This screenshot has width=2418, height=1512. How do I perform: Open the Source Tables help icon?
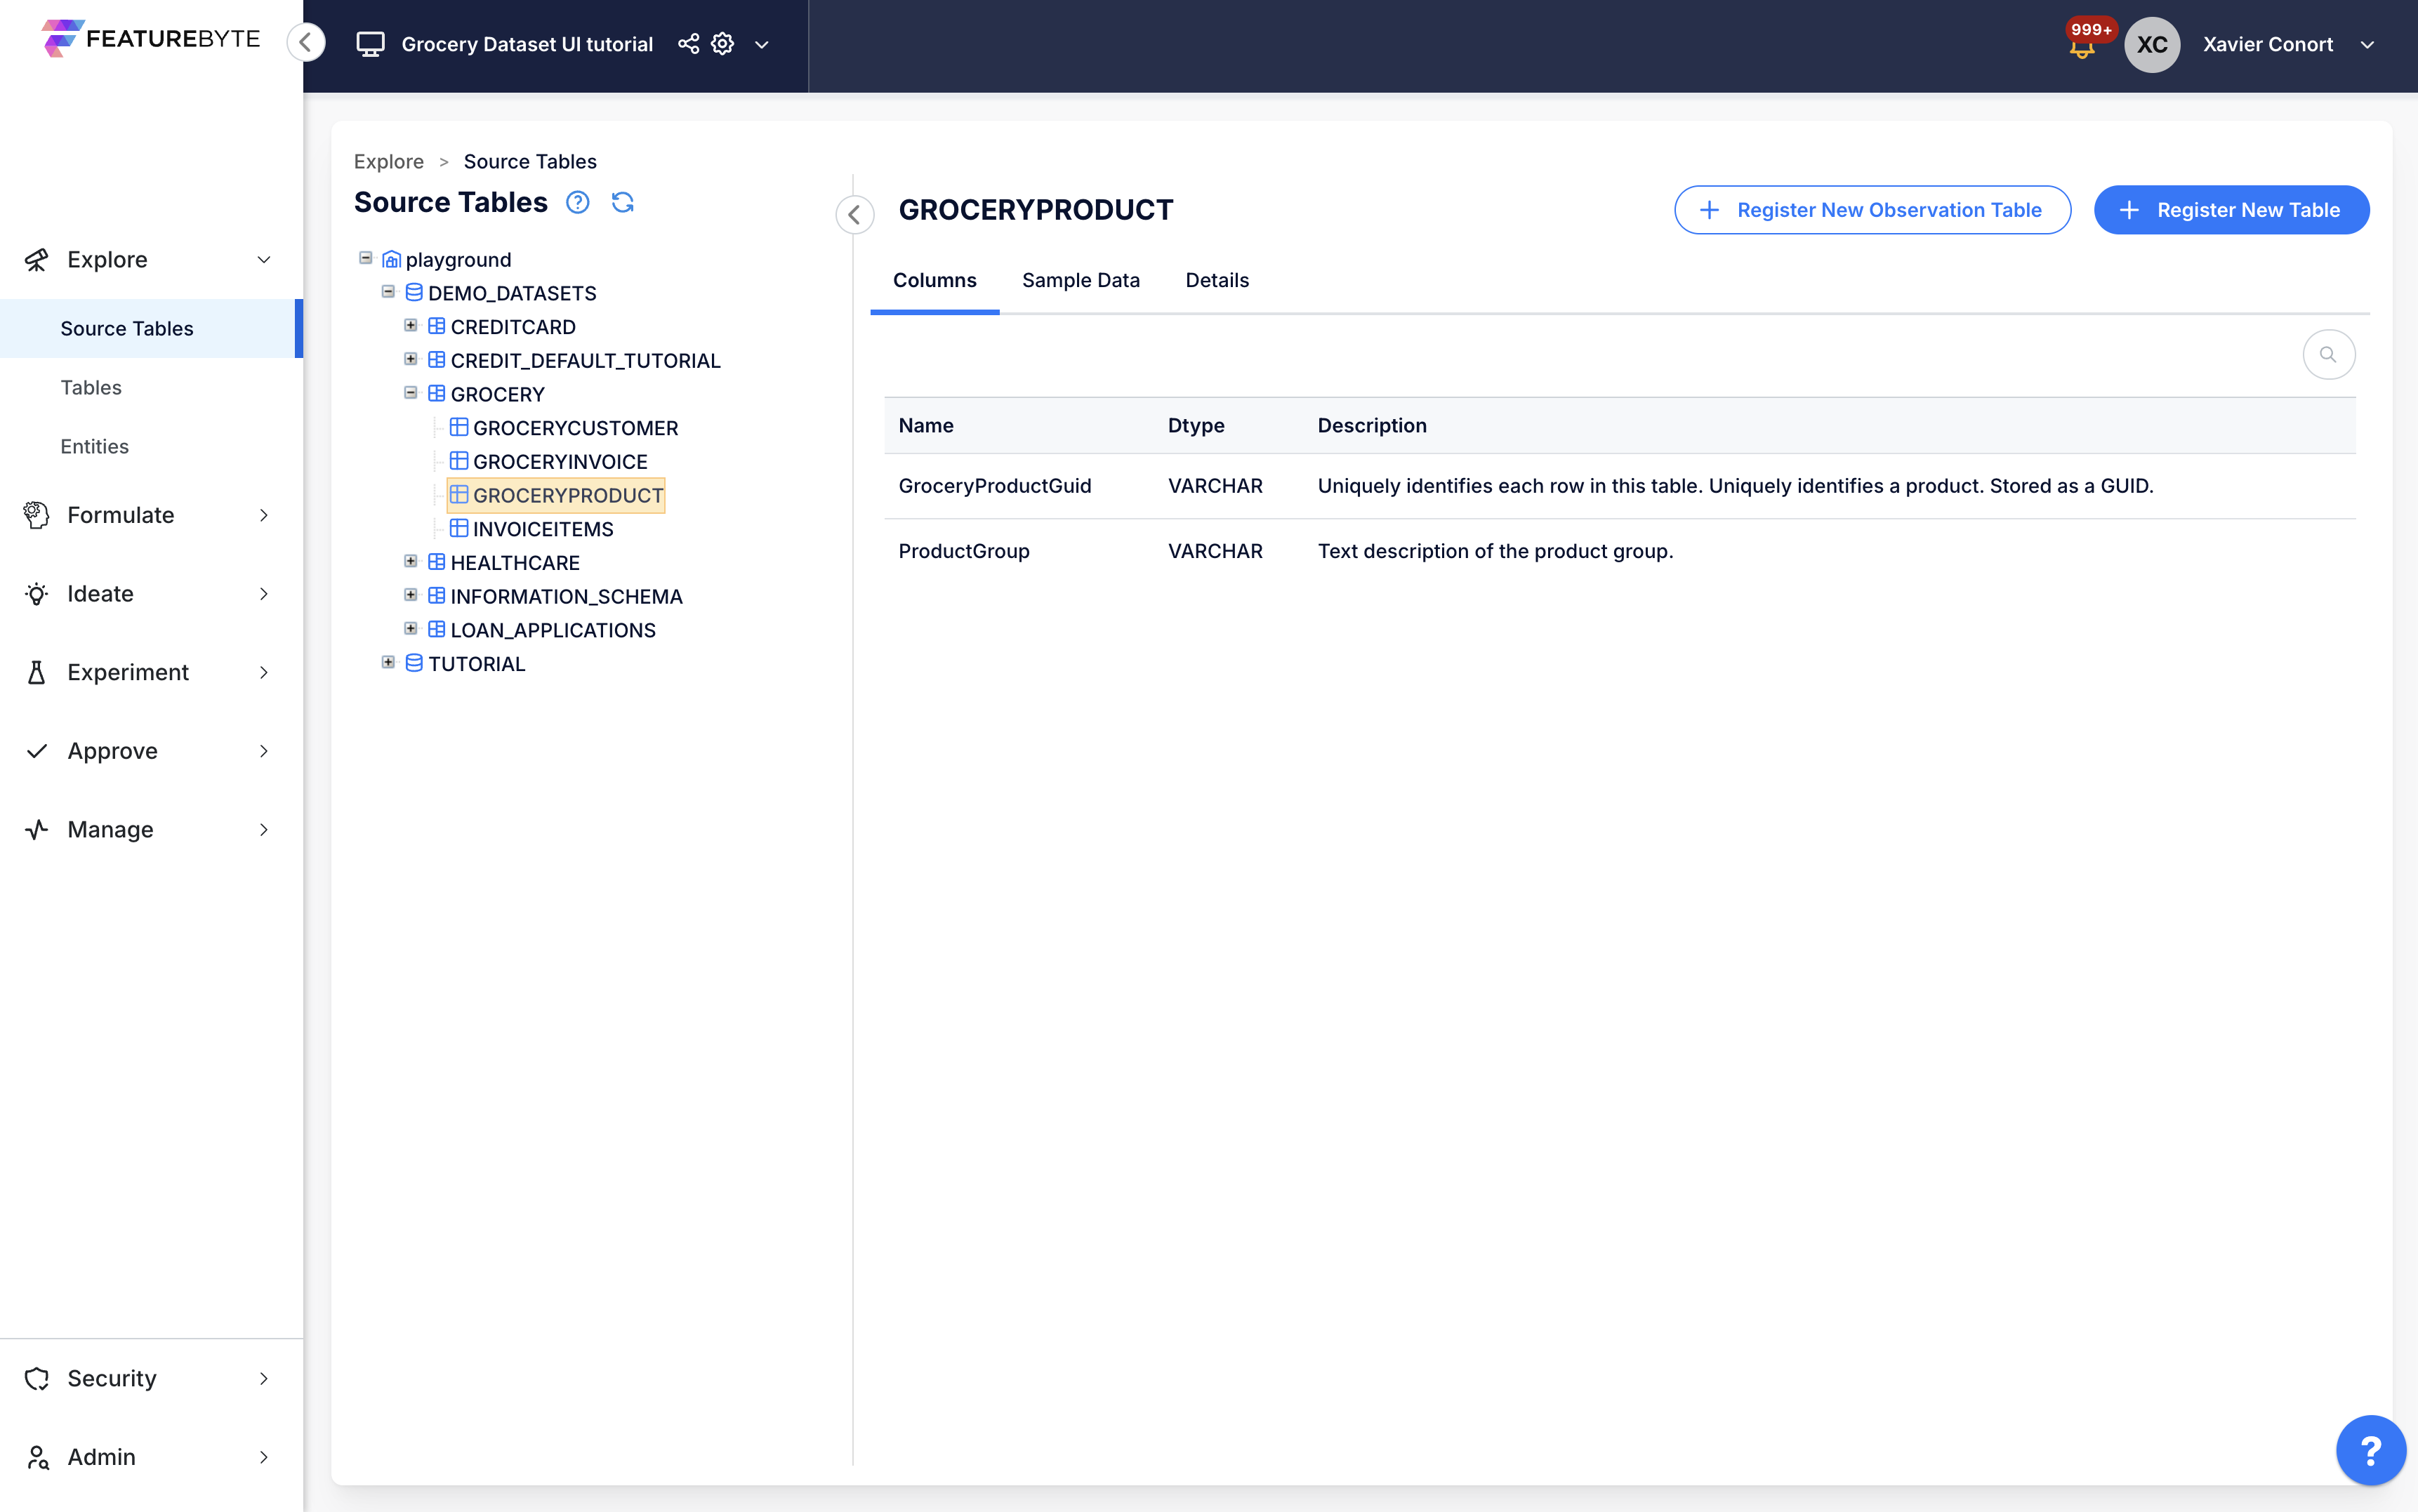coord(577,203)
